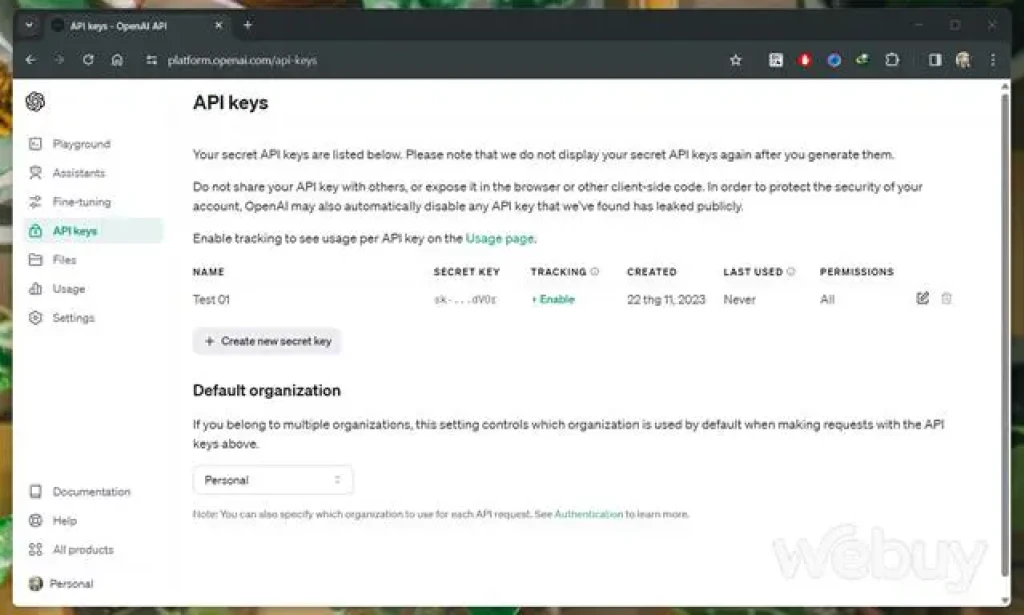Open Playground in the sidebar
This screenshot has height=615, width=1024.
point(81,144)
